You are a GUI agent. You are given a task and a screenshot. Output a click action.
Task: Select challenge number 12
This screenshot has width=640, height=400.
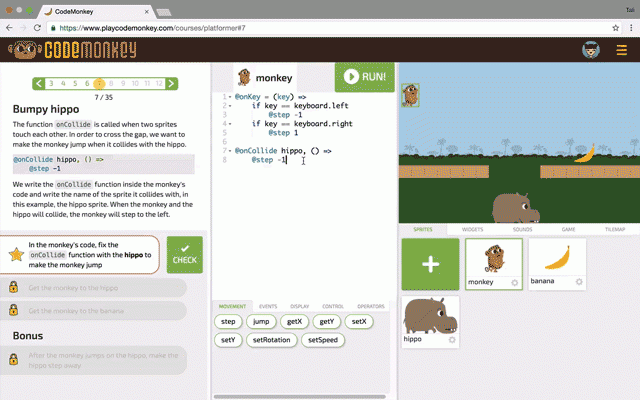tap(159, 83)
